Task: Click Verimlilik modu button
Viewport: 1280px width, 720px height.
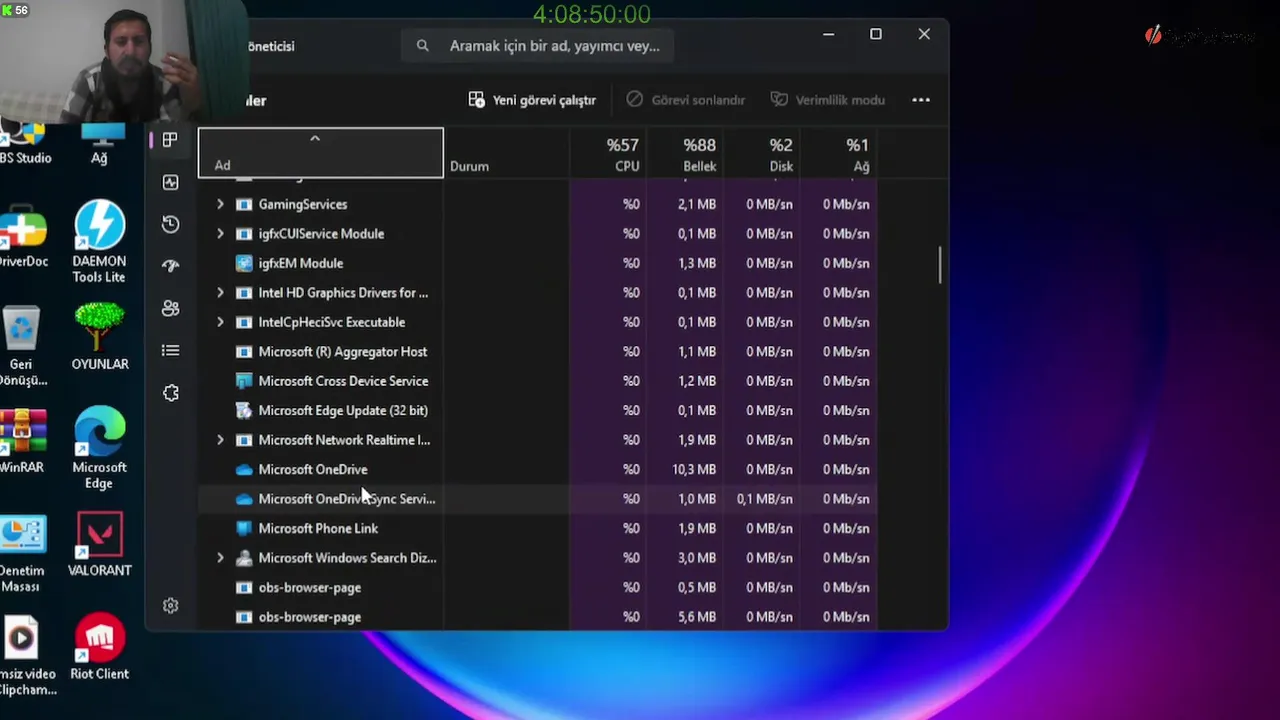Action: click(828, 100)
